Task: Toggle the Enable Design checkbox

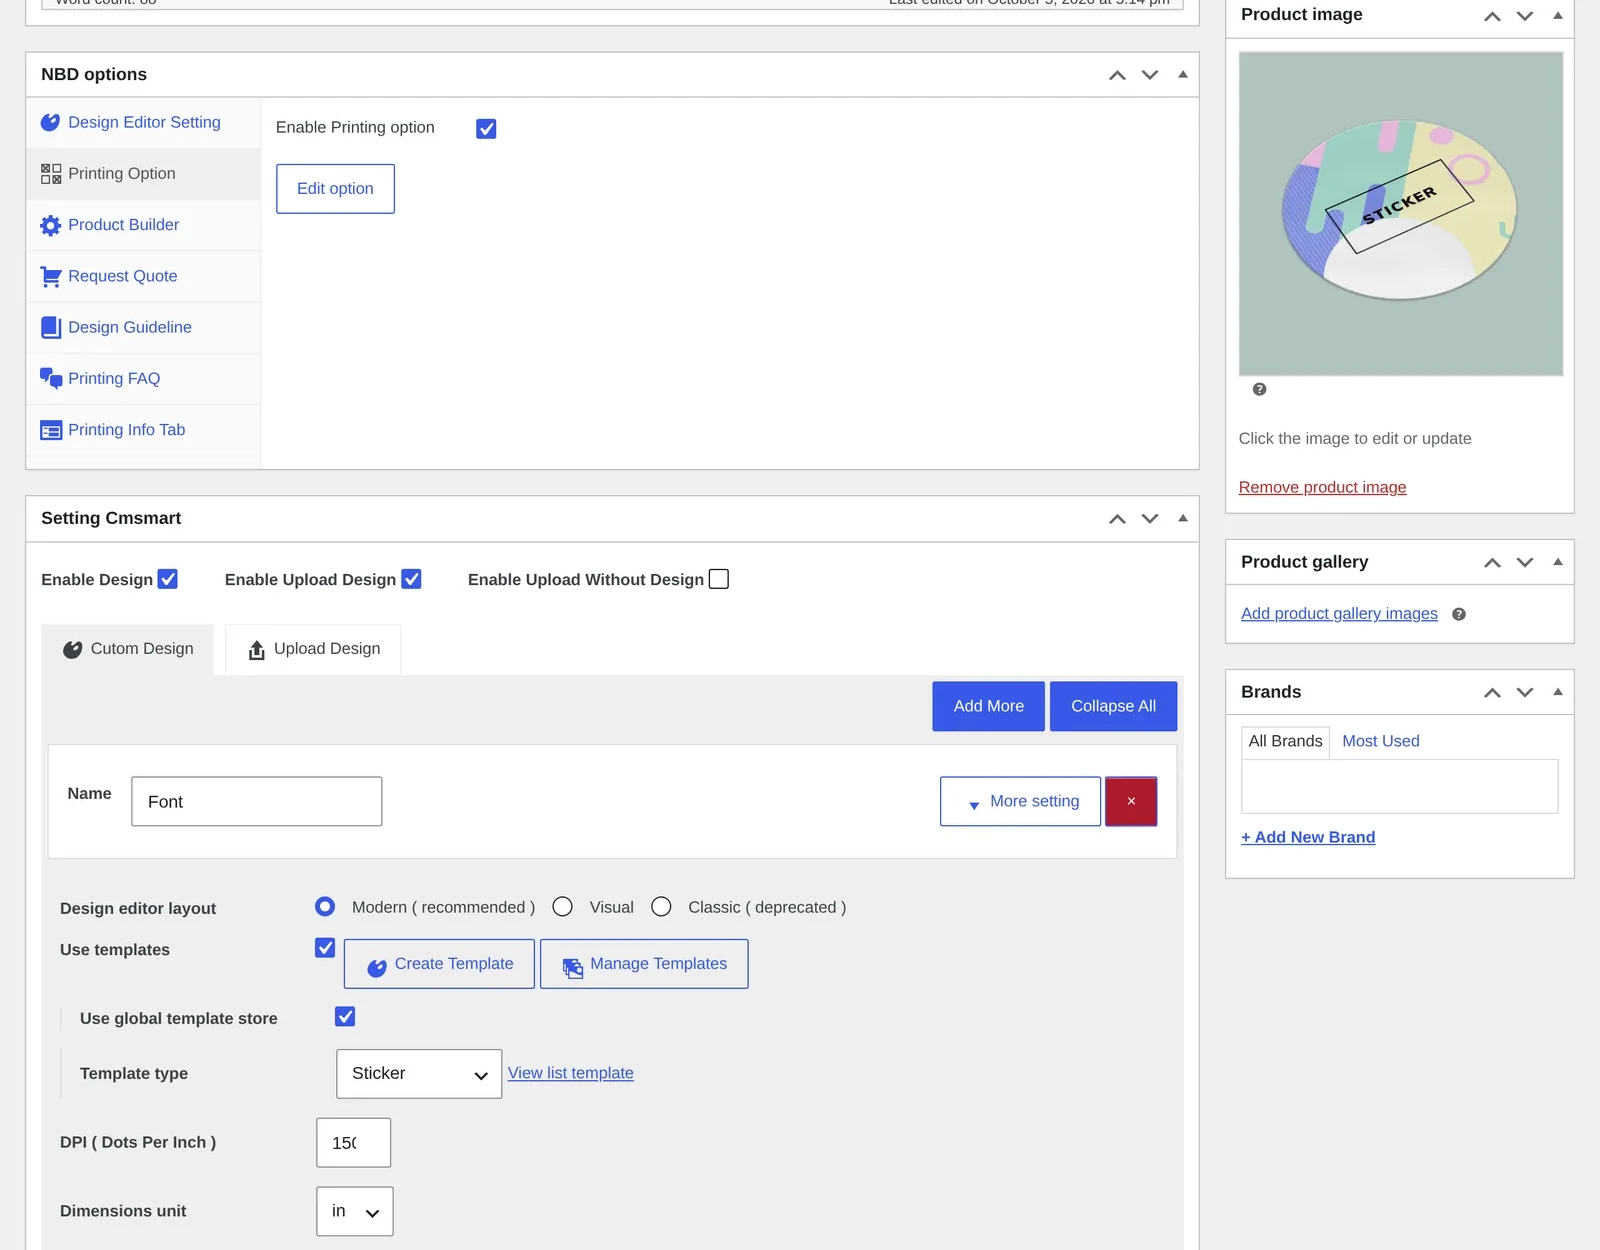Action: tap(168, 579)
